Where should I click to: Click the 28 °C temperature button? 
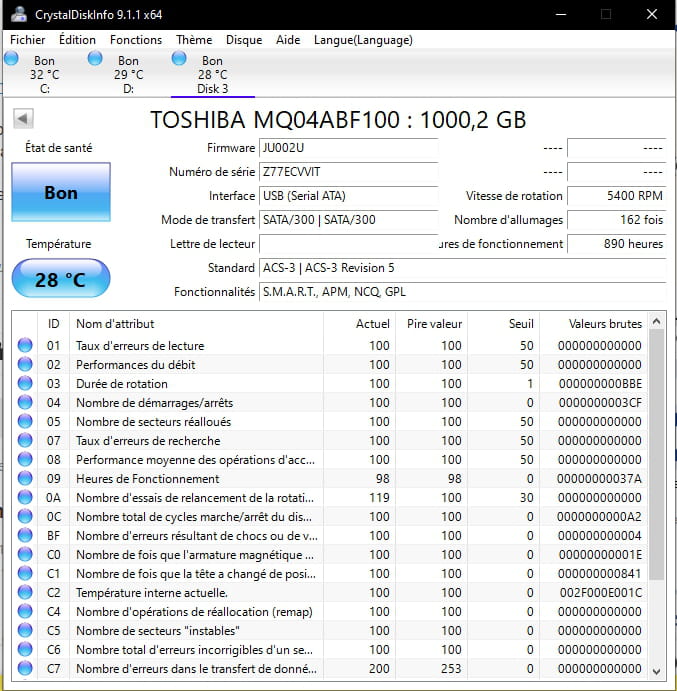coord(61,279)
